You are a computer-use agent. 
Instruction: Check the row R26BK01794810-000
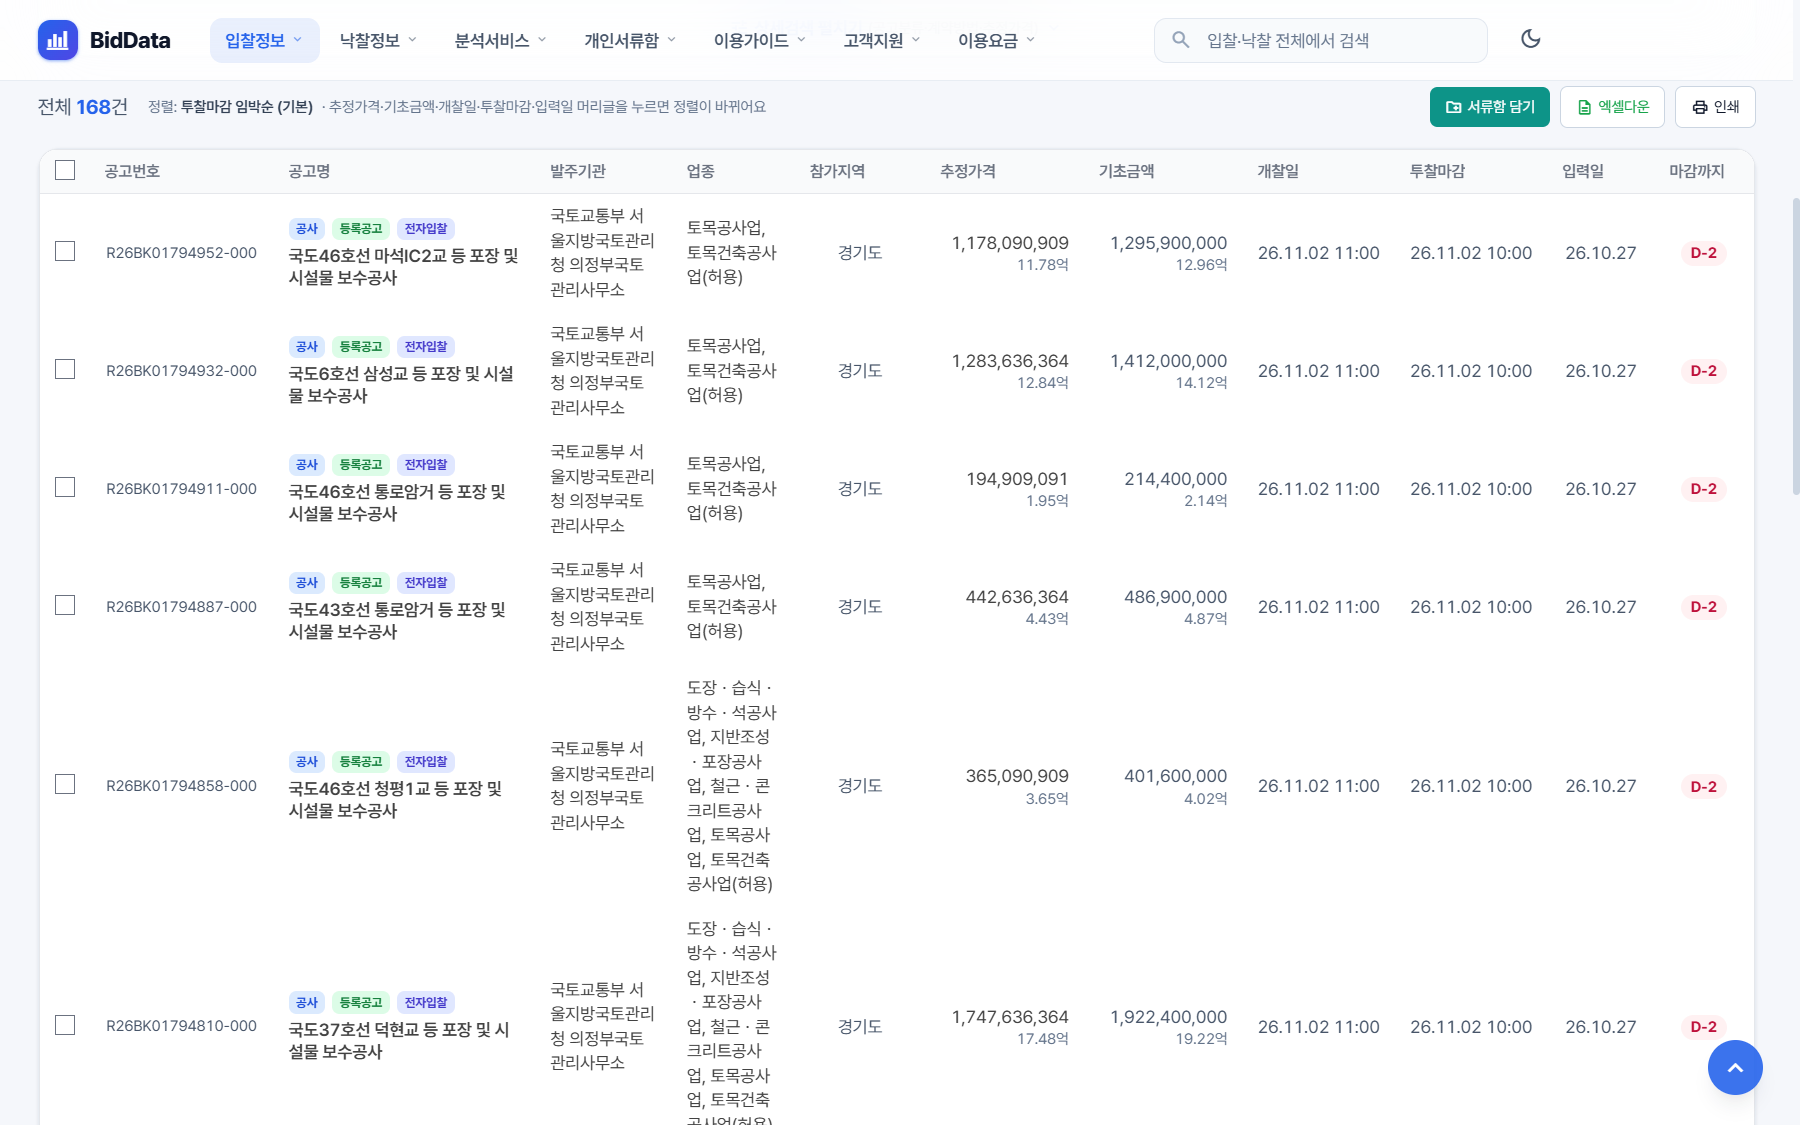click(65, 1025)
